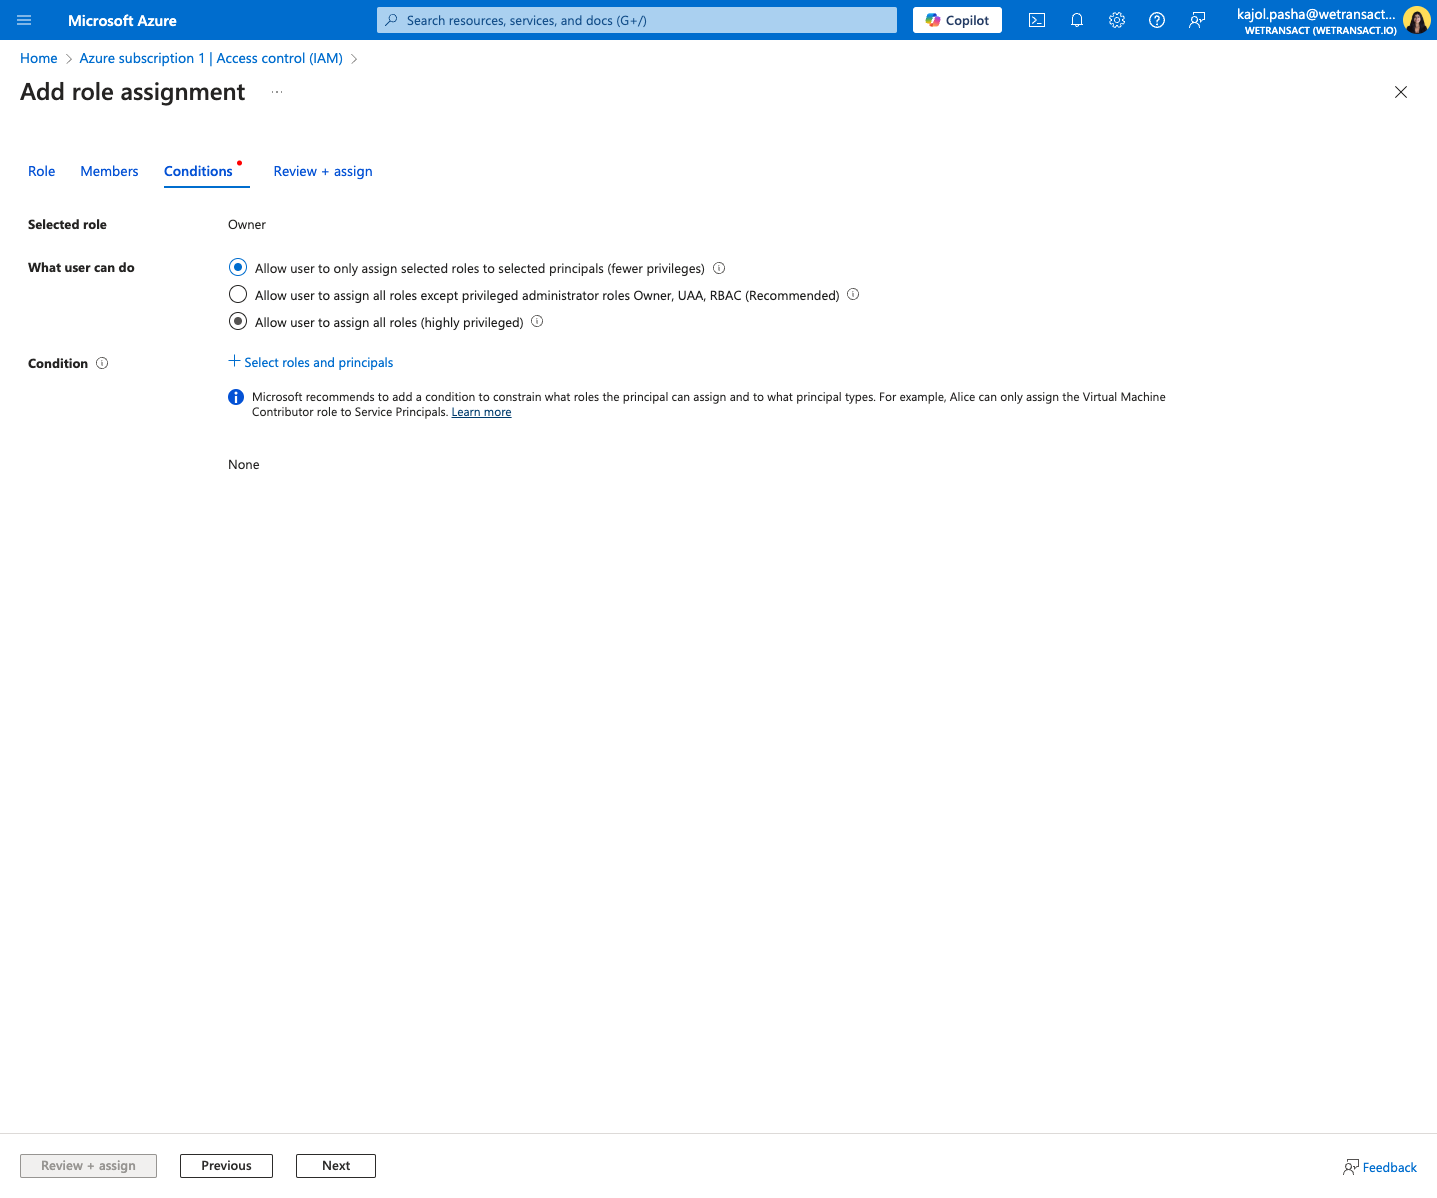Switch to the Members tab
Viewport: 1437px width, 1198px height.
[109, 171]
